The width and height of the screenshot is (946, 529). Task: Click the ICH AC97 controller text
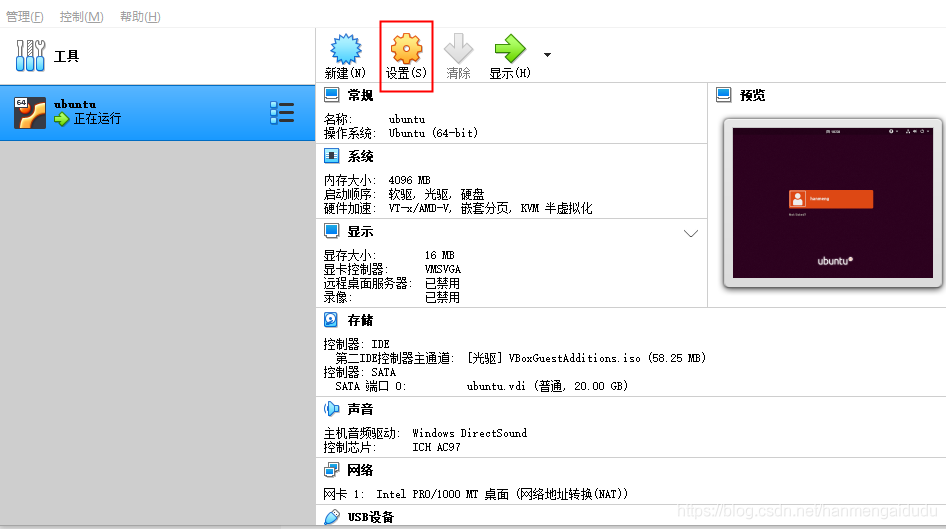436,448
